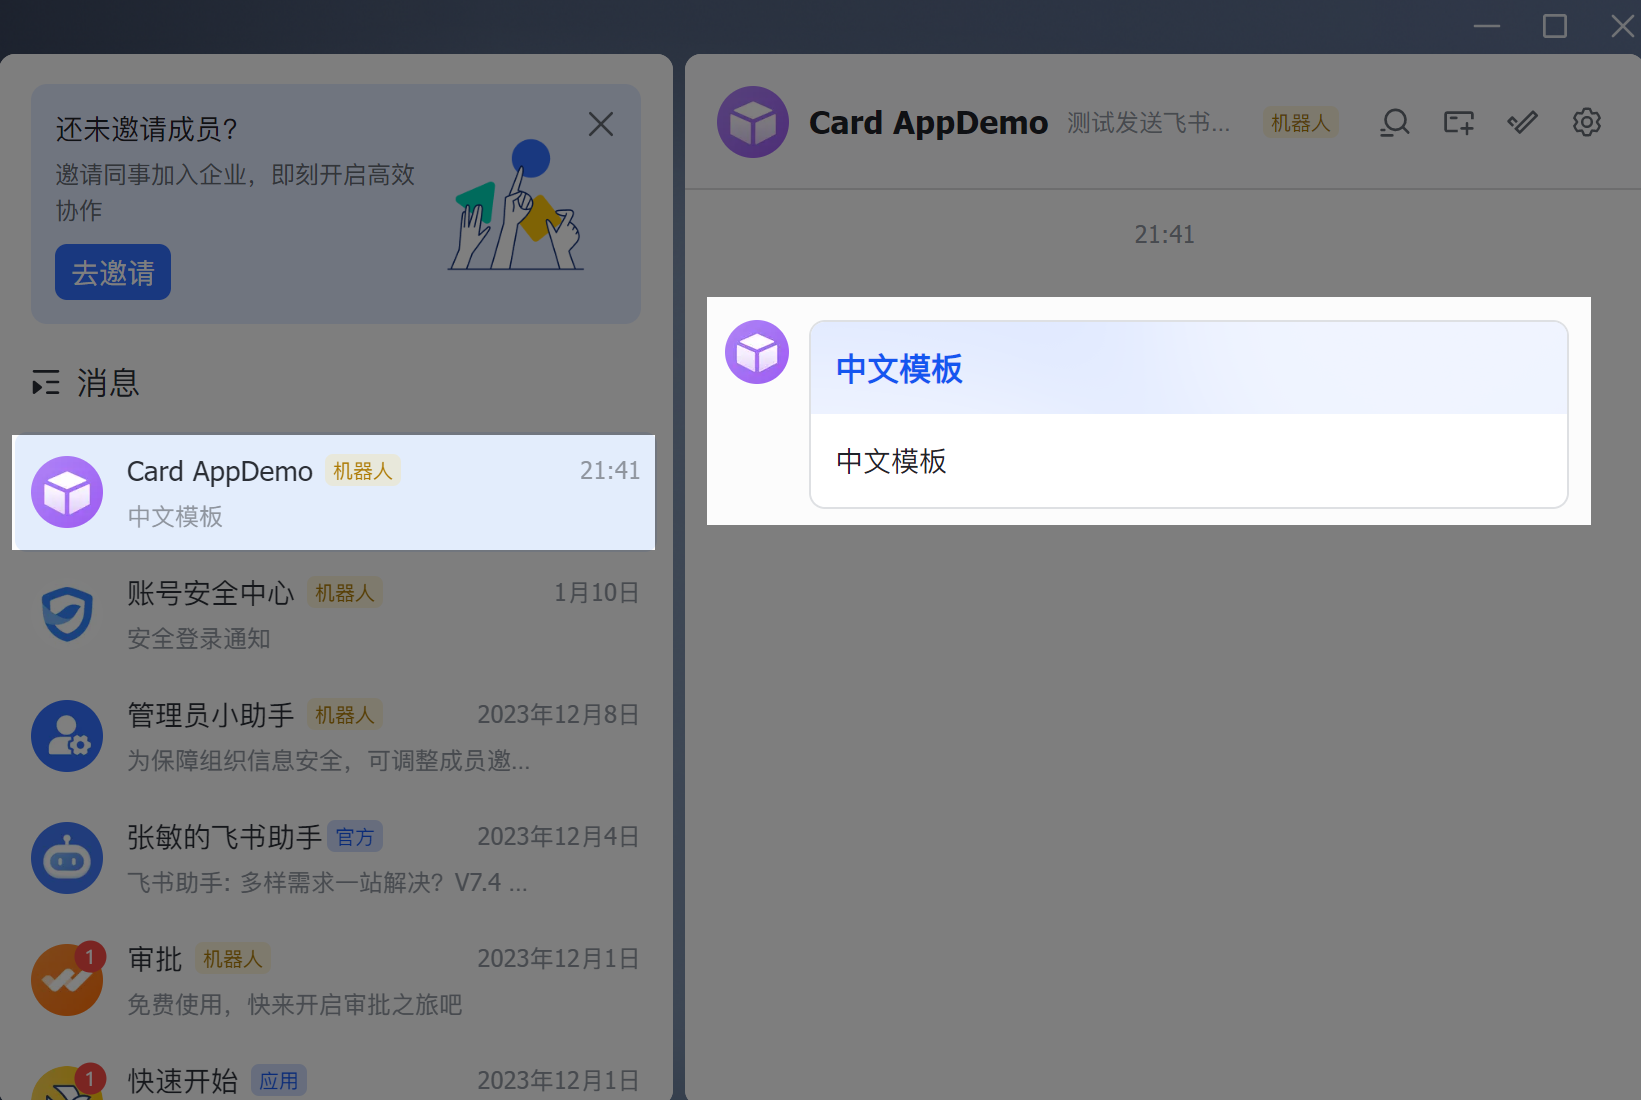Viewport: 1641px width, 1100px height.
Task: Click the 中文模板 card body text
Action: [x=891, y=461]
